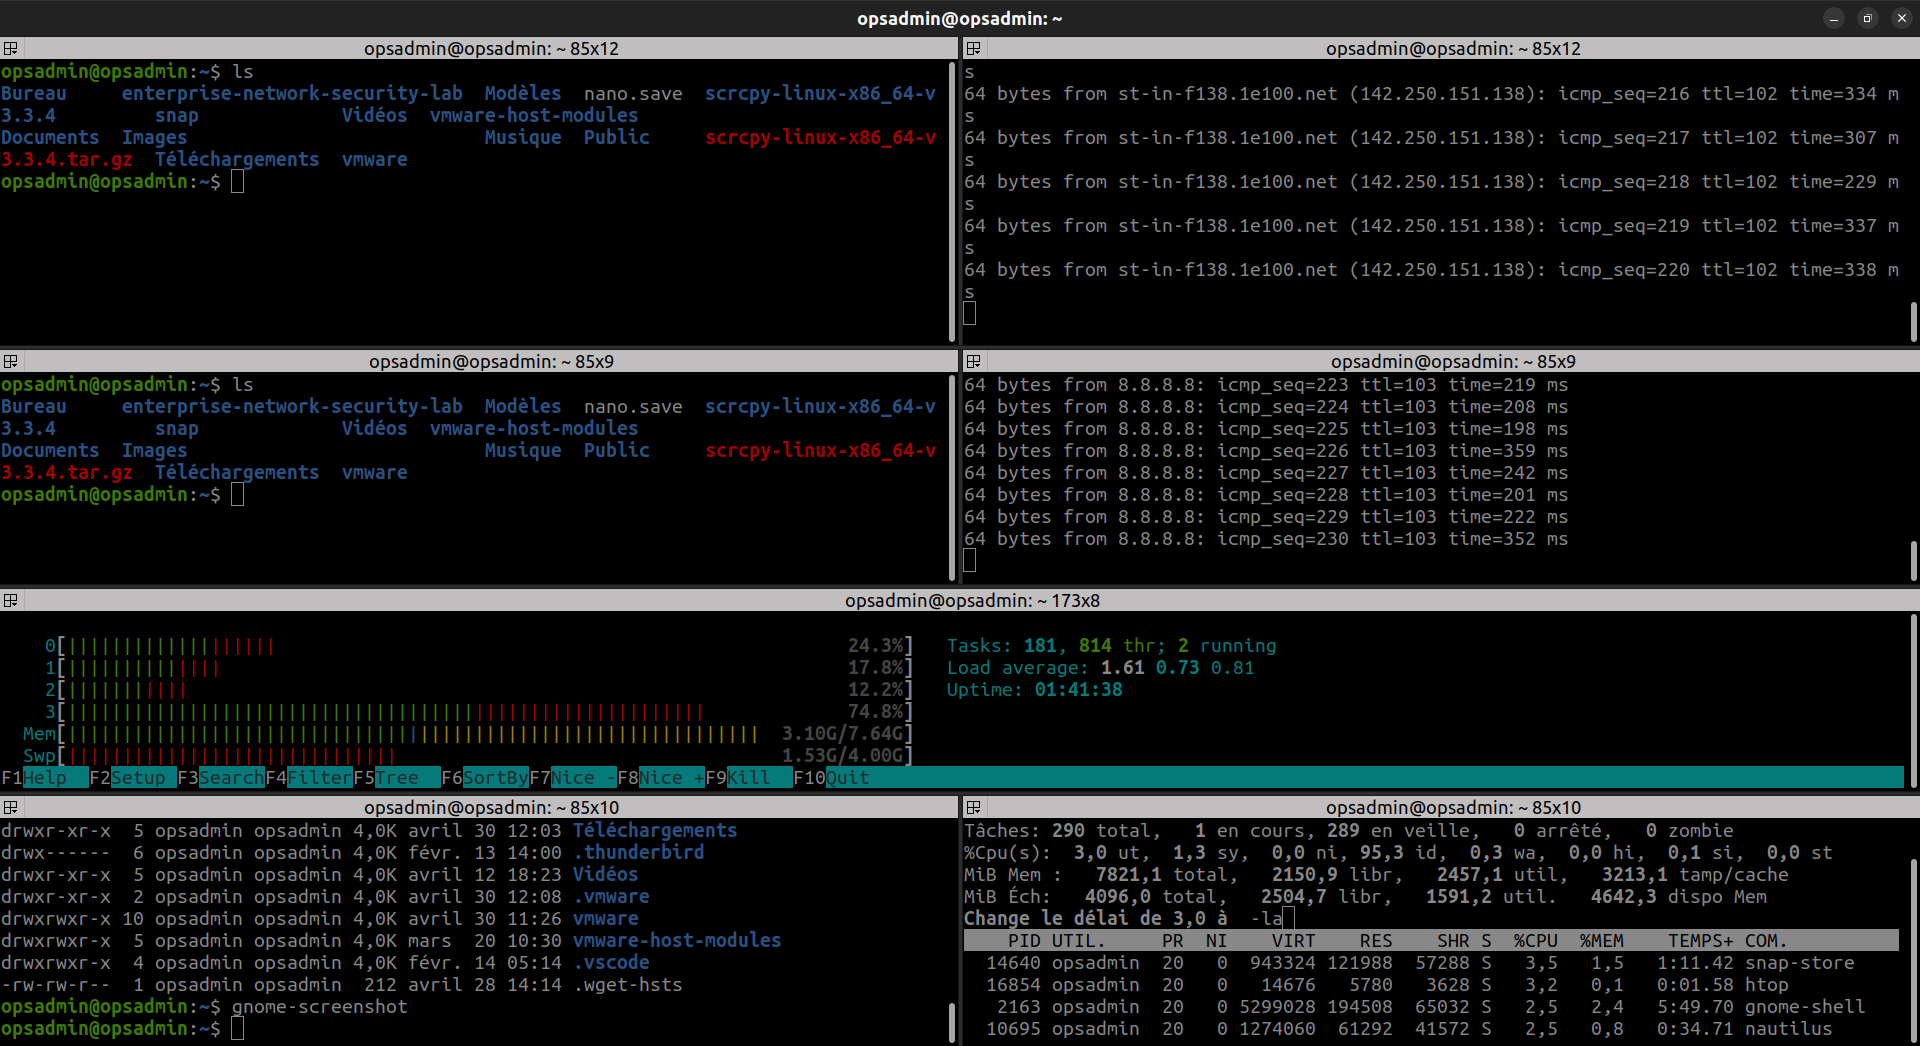1920x1046 pixels.
Task: Click 'Musique' in the left 85x9 pane
Action: 522,450
